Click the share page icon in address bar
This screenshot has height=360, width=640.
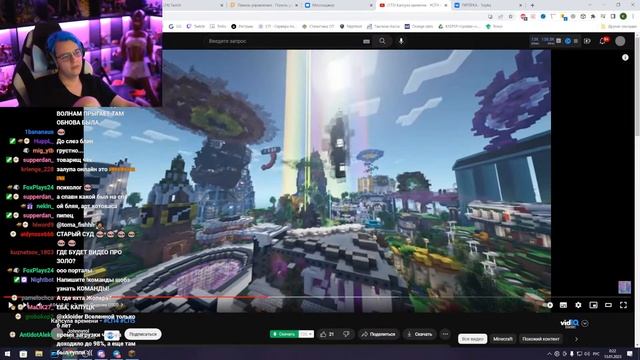[x=500, y=16]
